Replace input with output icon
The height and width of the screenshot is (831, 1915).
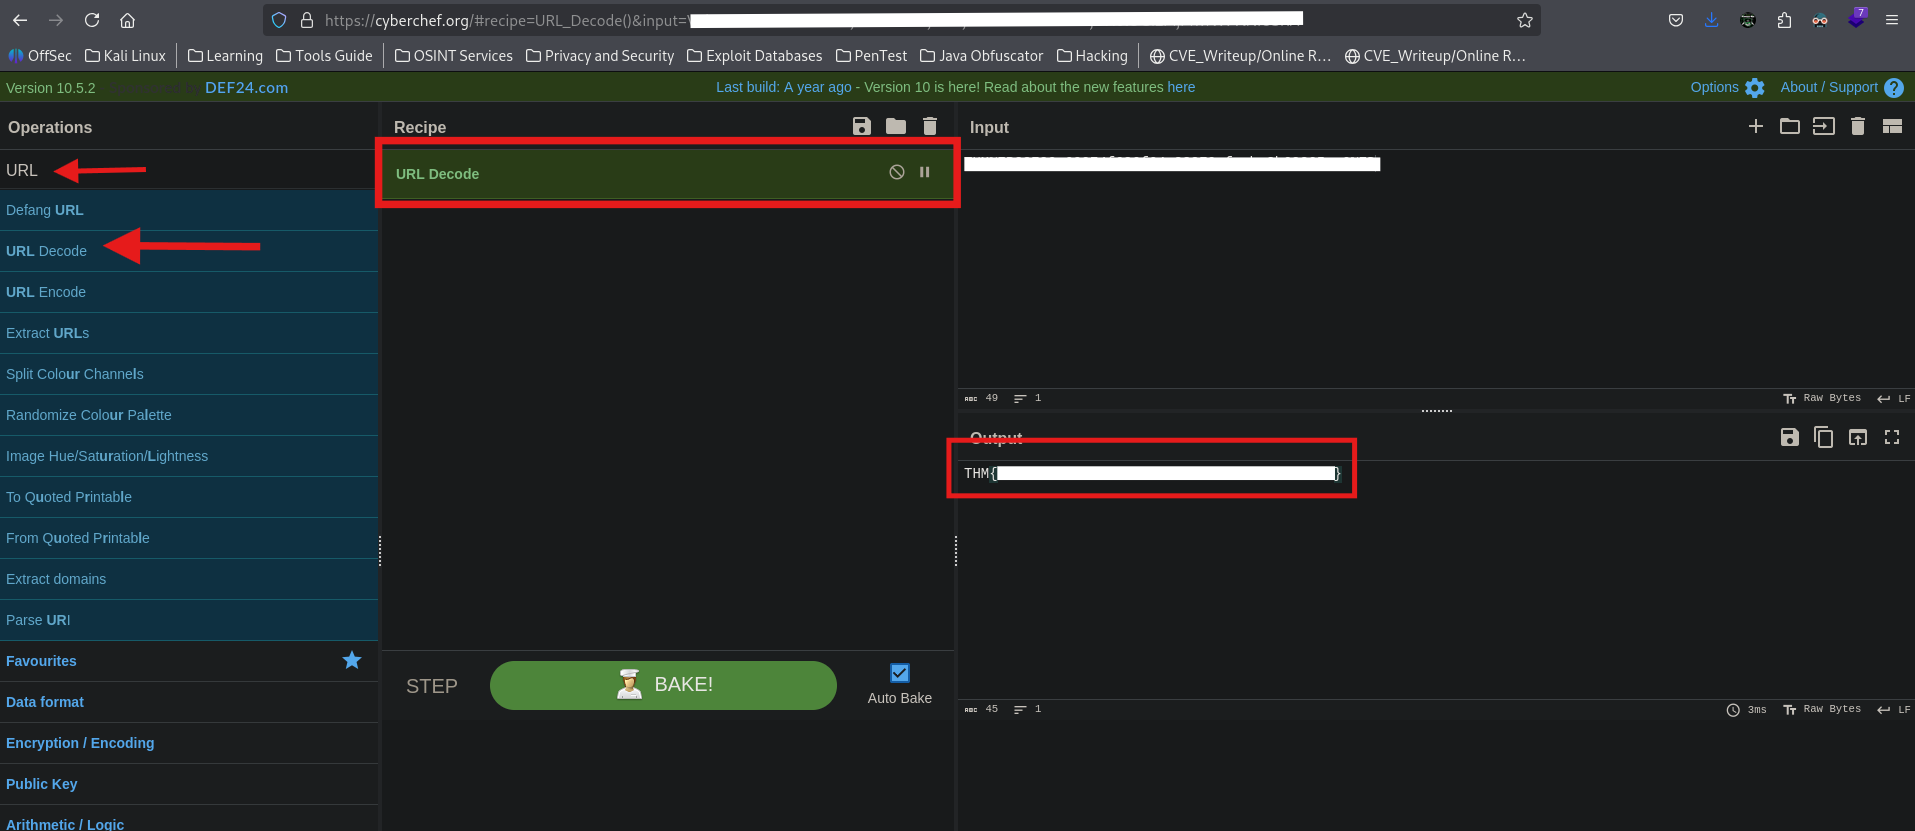[1858, 437]
